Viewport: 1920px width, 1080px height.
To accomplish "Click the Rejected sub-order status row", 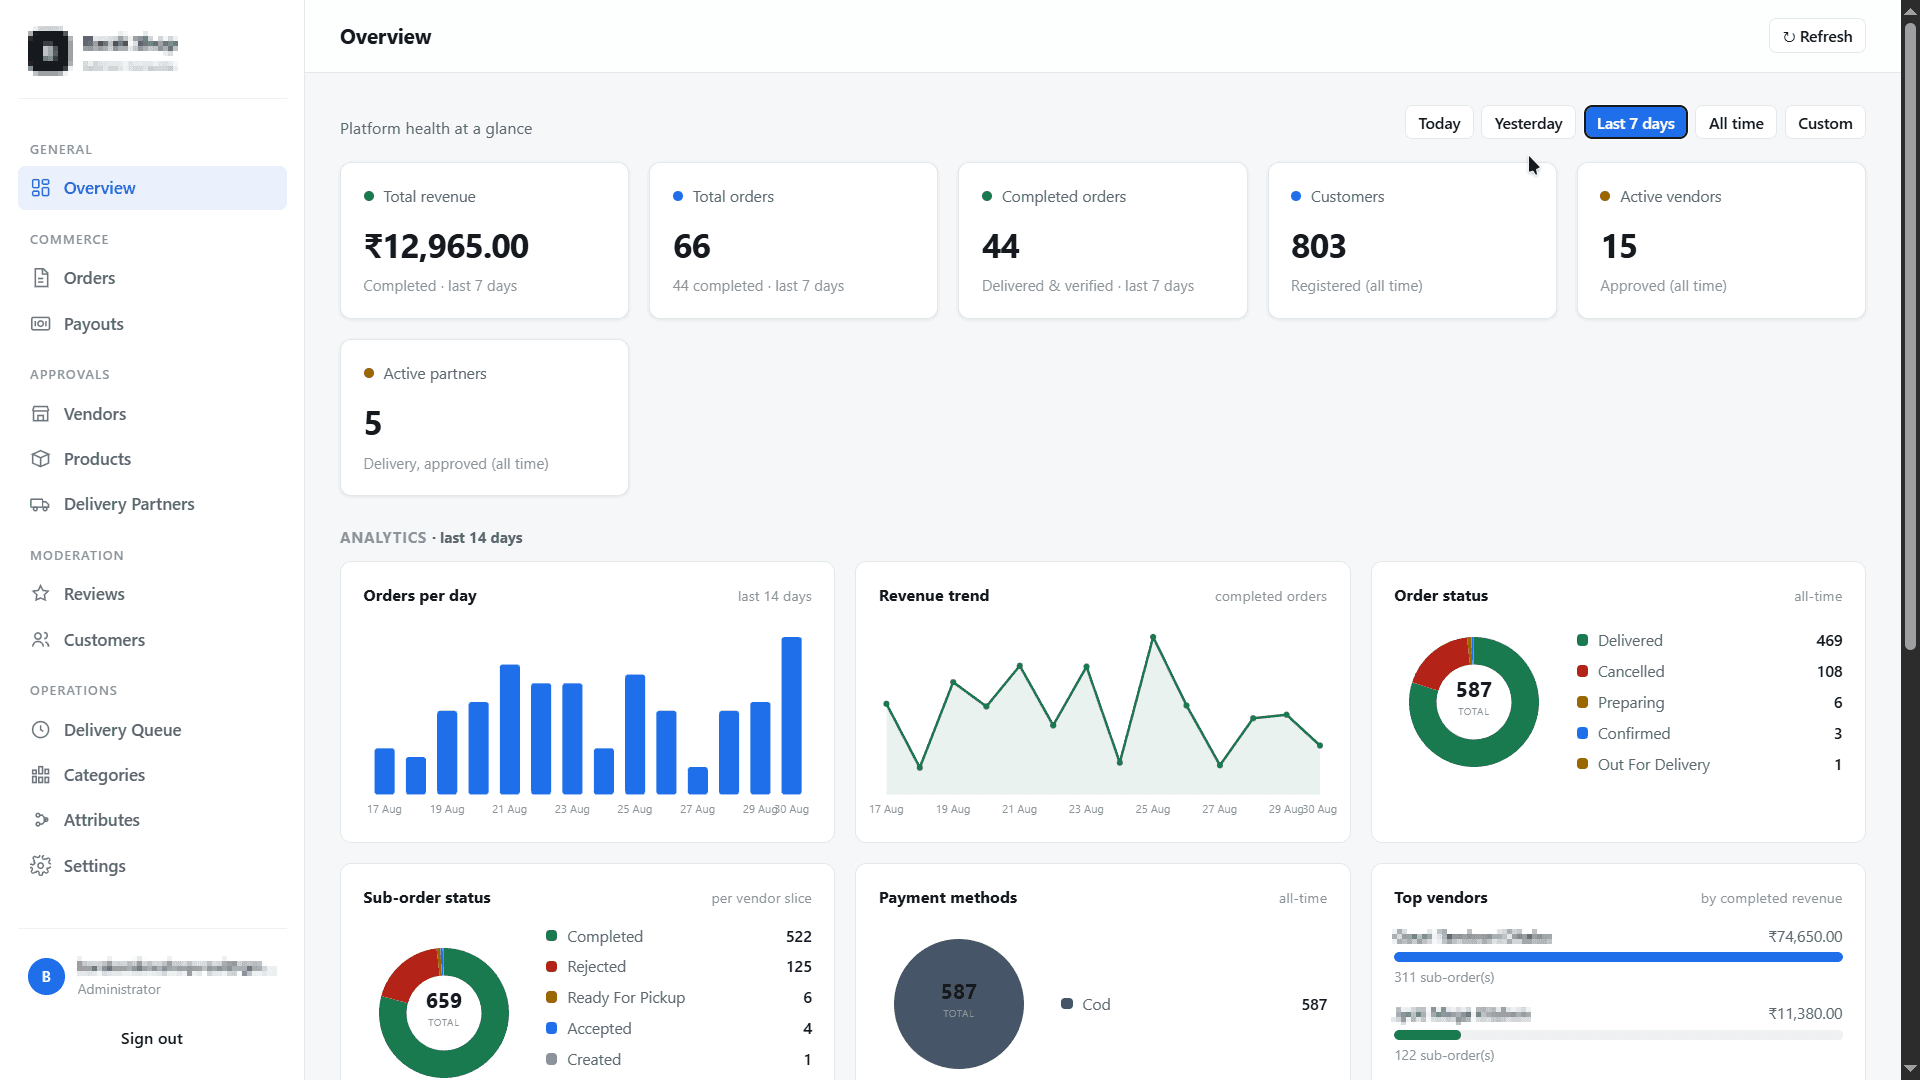I will 678,966.
